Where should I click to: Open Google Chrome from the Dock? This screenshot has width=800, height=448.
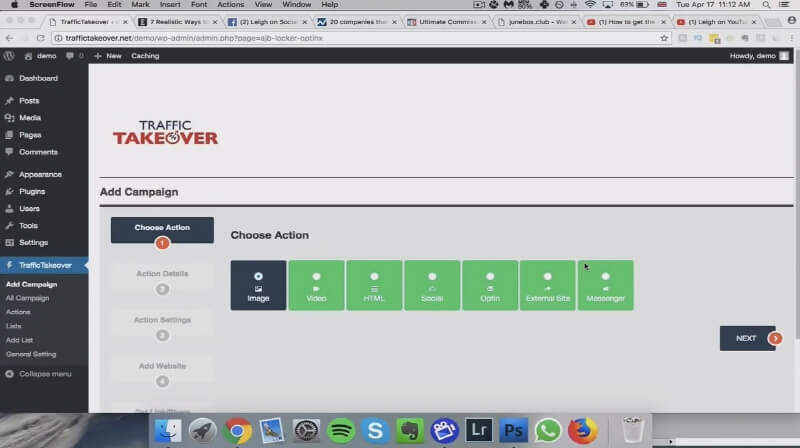point(237,431)
